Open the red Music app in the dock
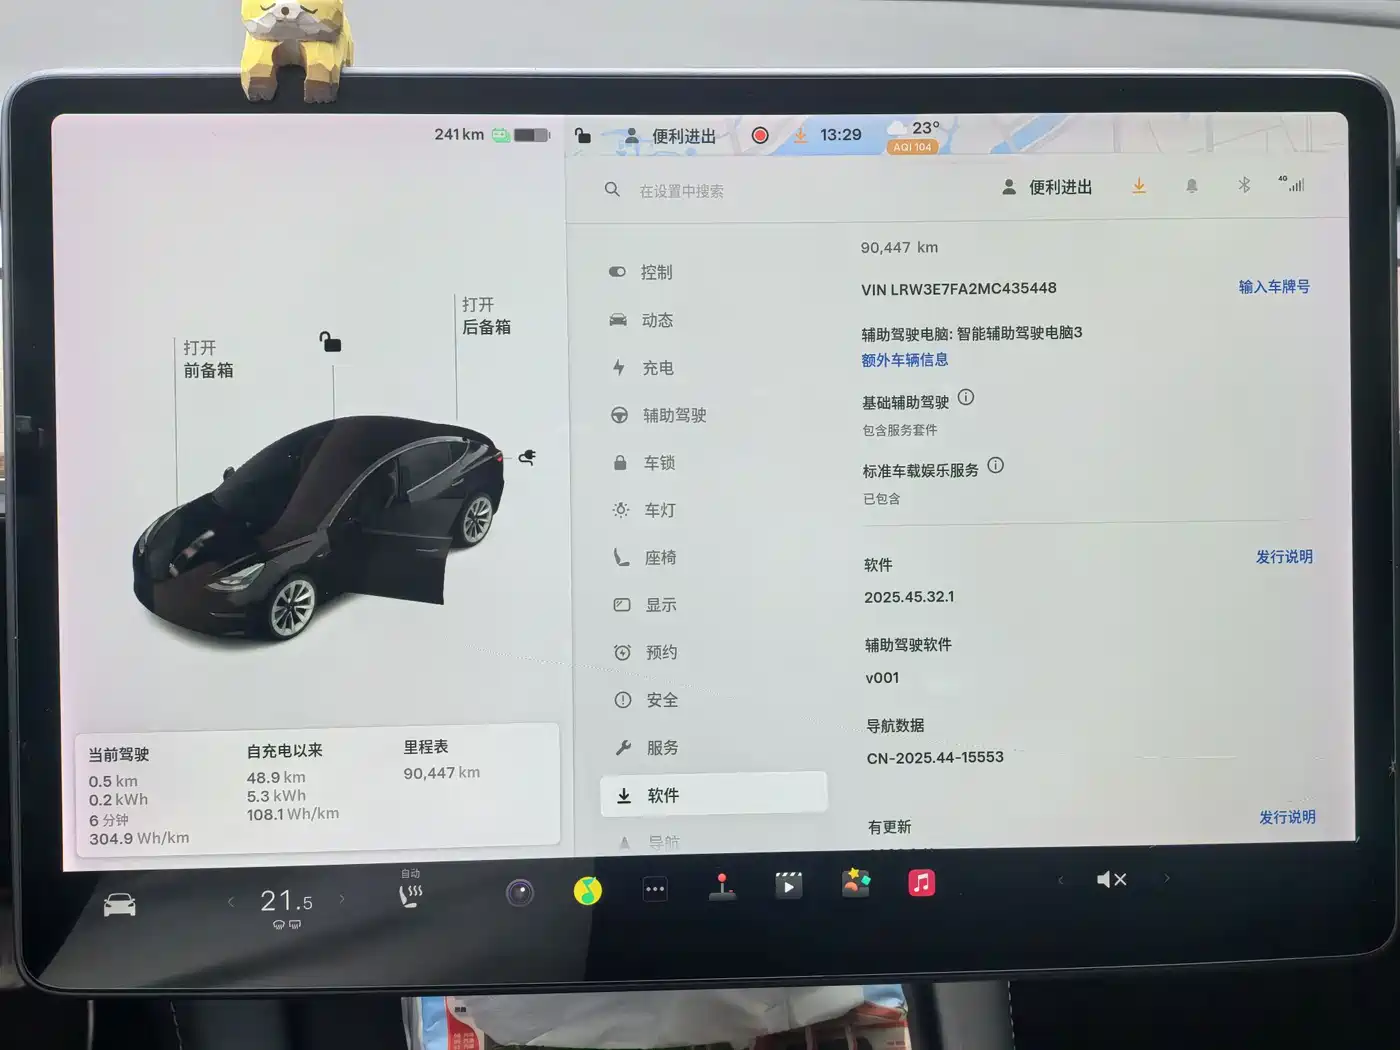The height and width of the screenshot is (1050, 1400). [x=921, y=883]
